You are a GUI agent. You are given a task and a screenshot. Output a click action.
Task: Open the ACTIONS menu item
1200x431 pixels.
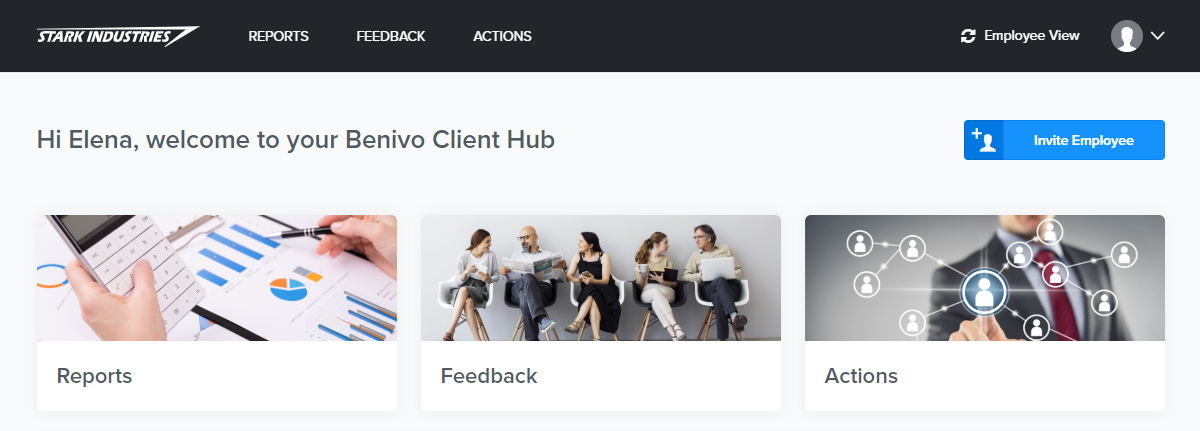coord(502,36)
